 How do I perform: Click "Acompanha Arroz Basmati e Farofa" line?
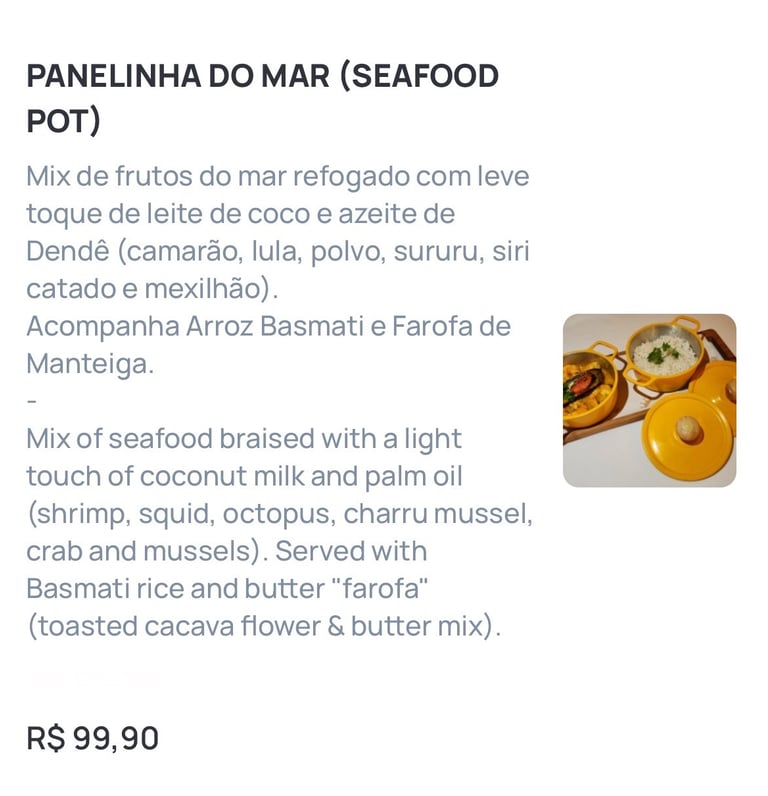[268, 326]
